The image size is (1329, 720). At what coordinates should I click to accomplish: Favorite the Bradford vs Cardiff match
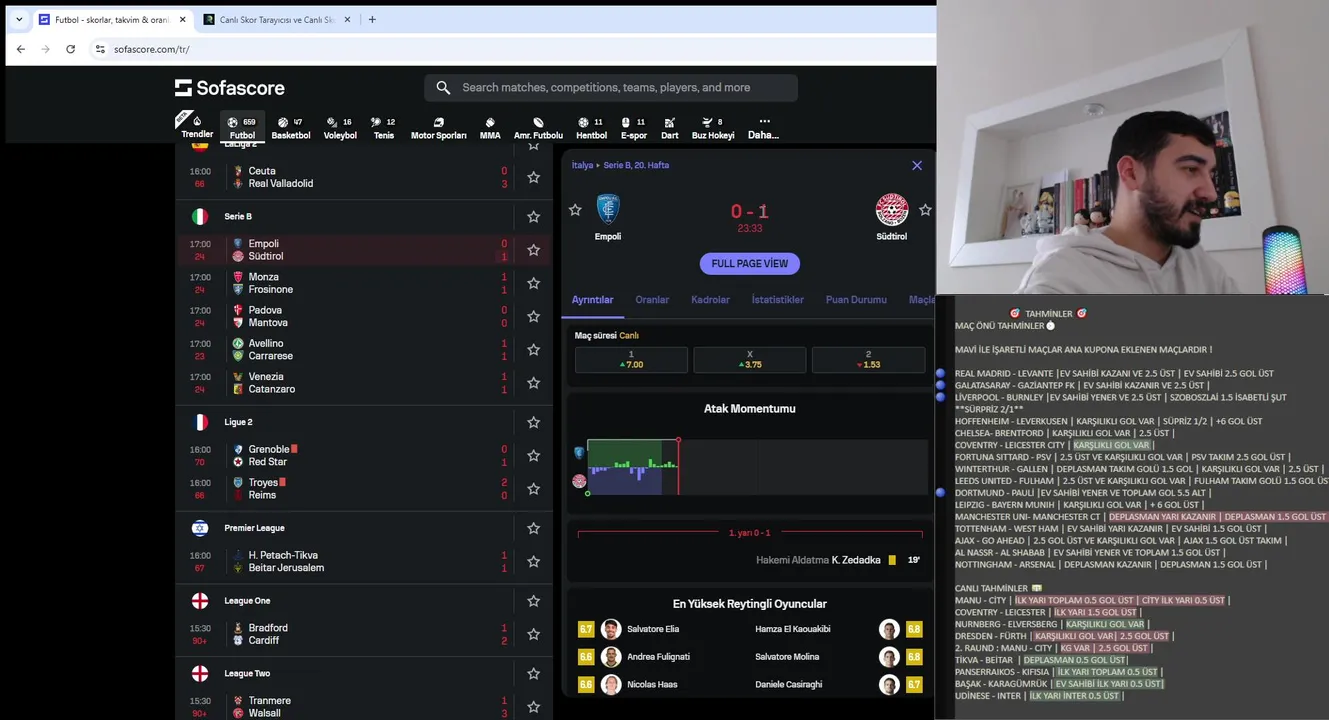coord(533,634)
